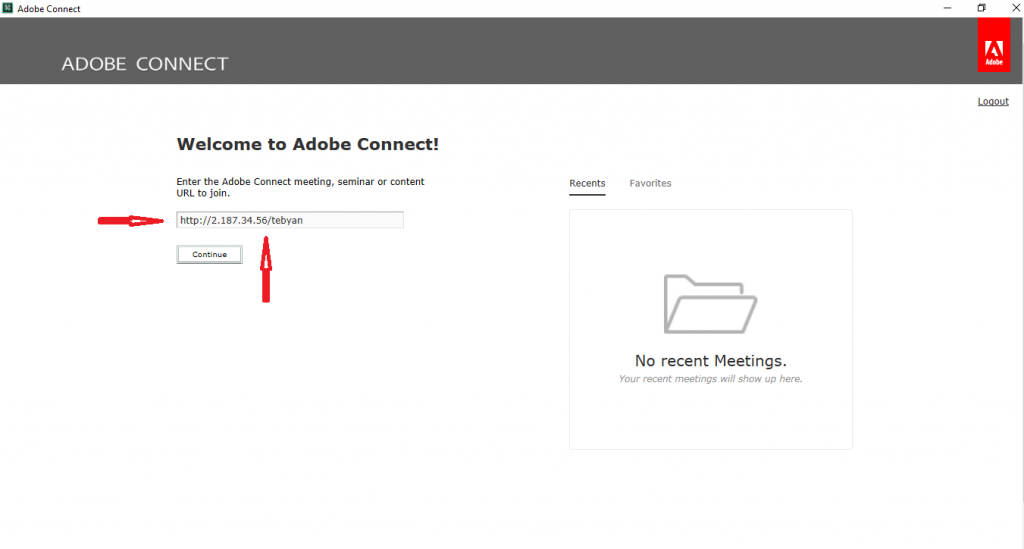Click the red Adobe logo in header

pos(993,45)
